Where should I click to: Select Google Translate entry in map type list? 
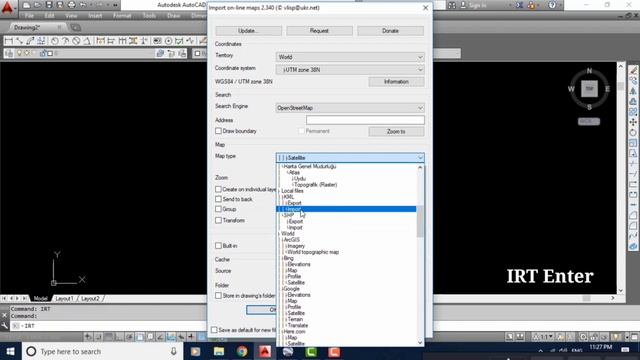pos(297,325)
